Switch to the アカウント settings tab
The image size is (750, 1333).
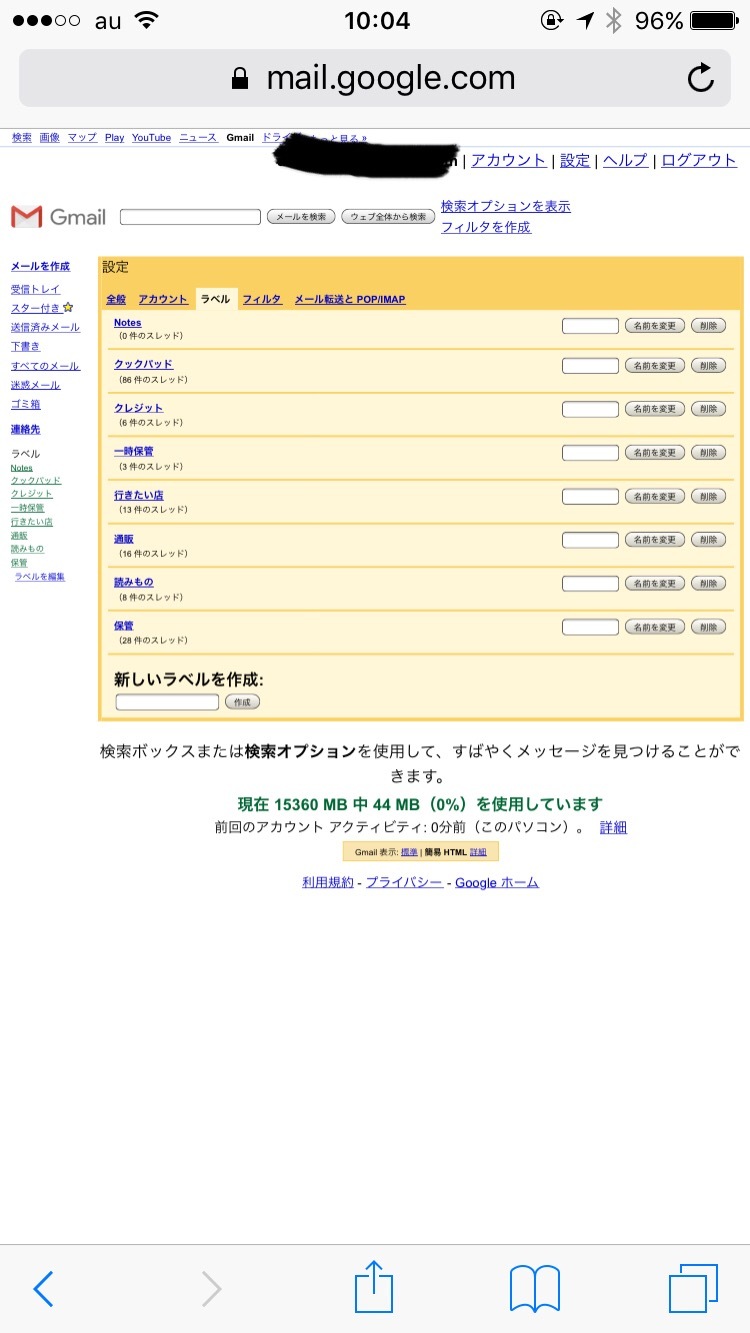pyautogui.click(x=163, y=299)
